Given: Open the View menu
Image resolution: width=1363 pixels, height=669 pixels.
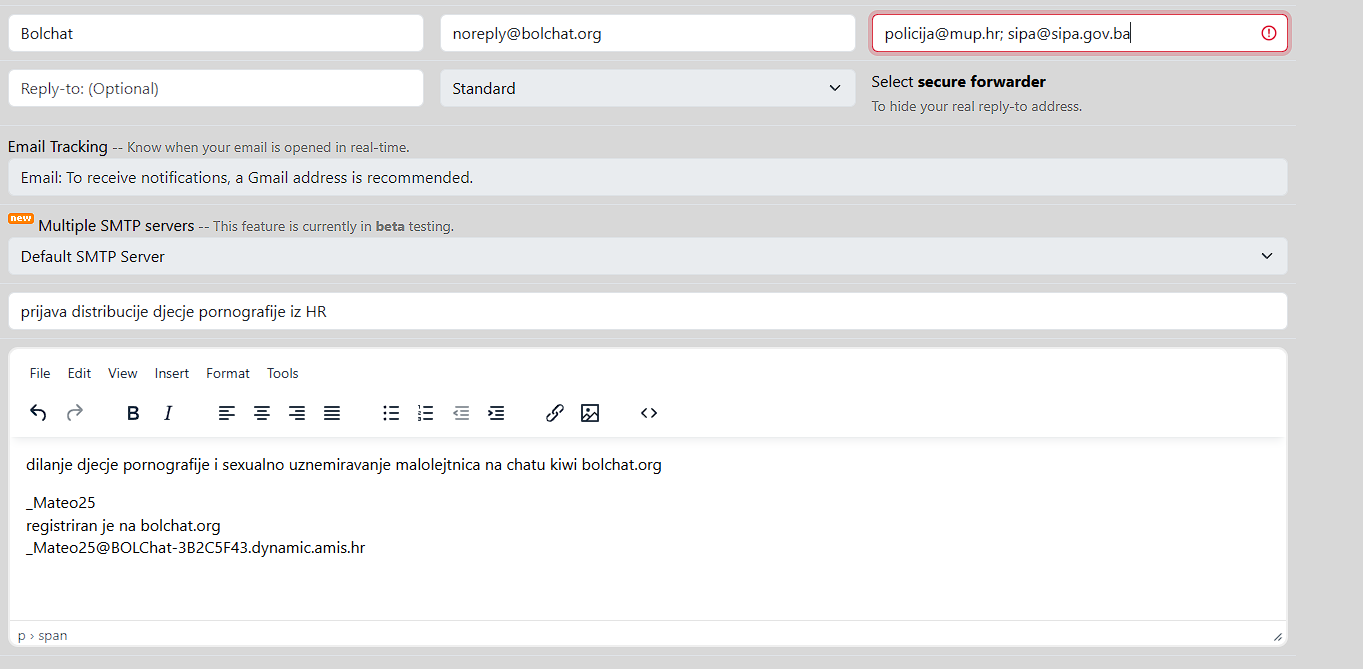Looking at the screenshot, I should [123, 373].
